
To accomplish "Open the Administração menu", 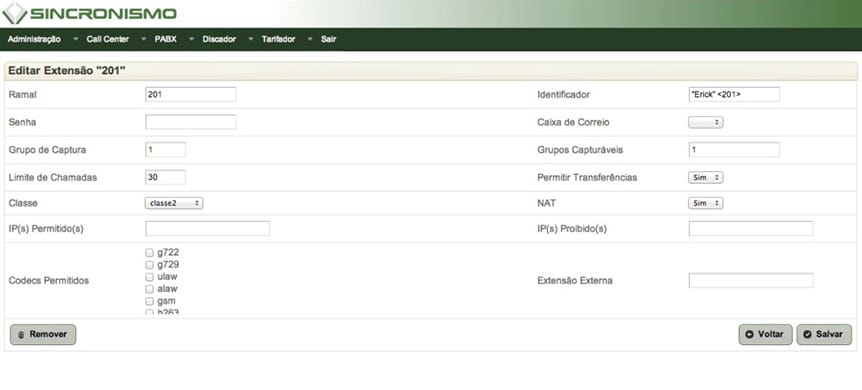I will click(34, 39).
